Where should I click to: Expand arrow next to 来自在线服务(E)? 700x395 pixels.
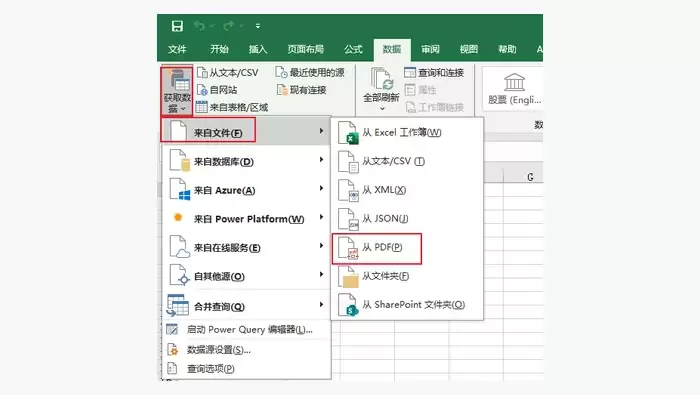pos(321,246)
